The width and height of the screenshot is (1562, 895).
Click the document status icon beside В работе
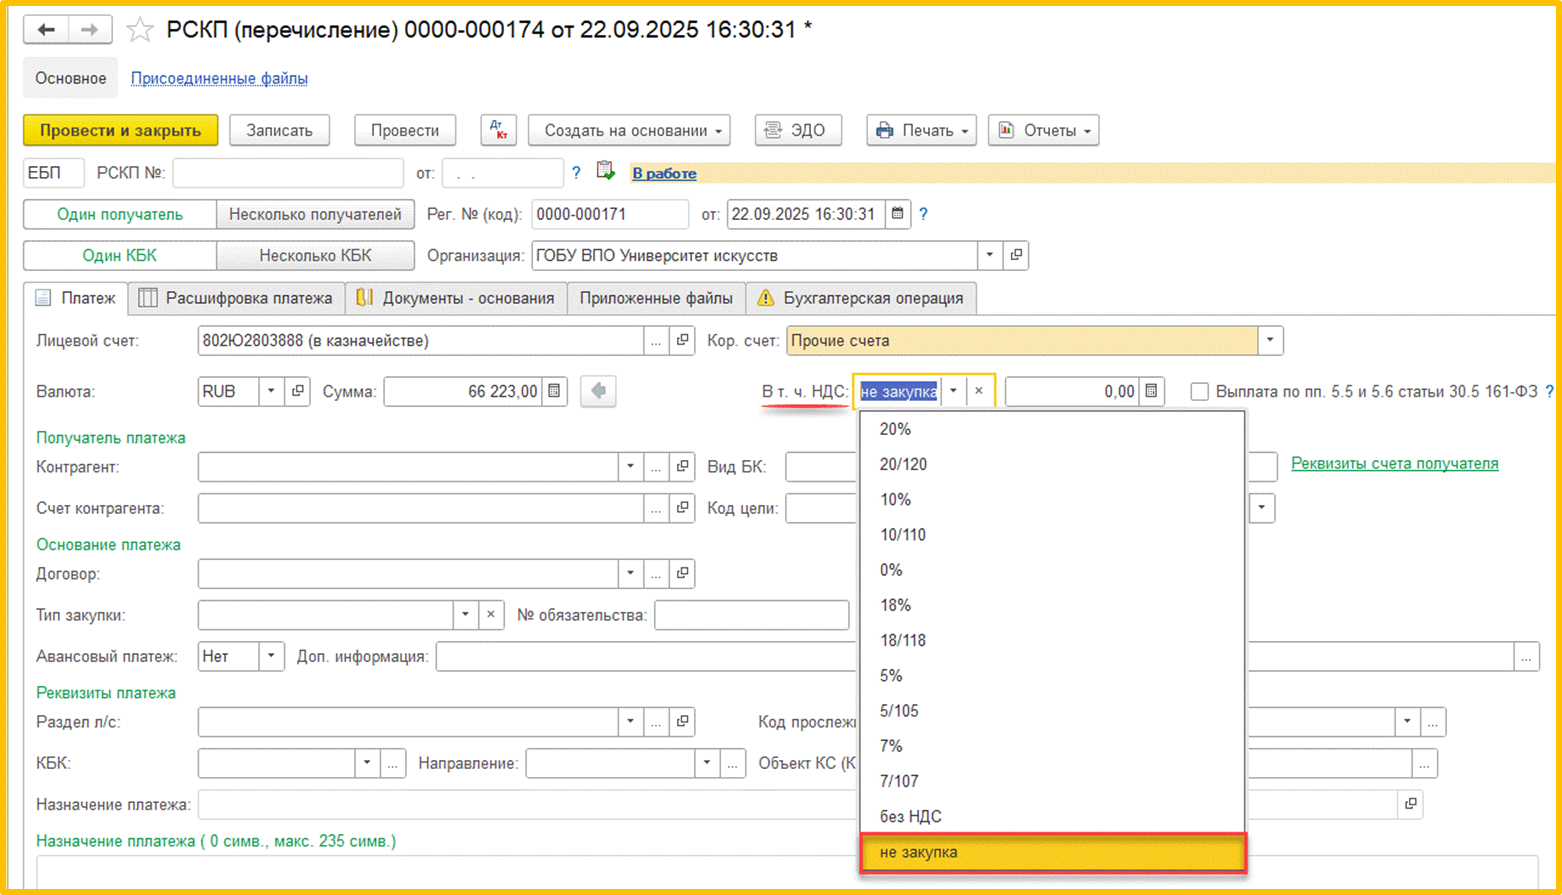point(605,171)
